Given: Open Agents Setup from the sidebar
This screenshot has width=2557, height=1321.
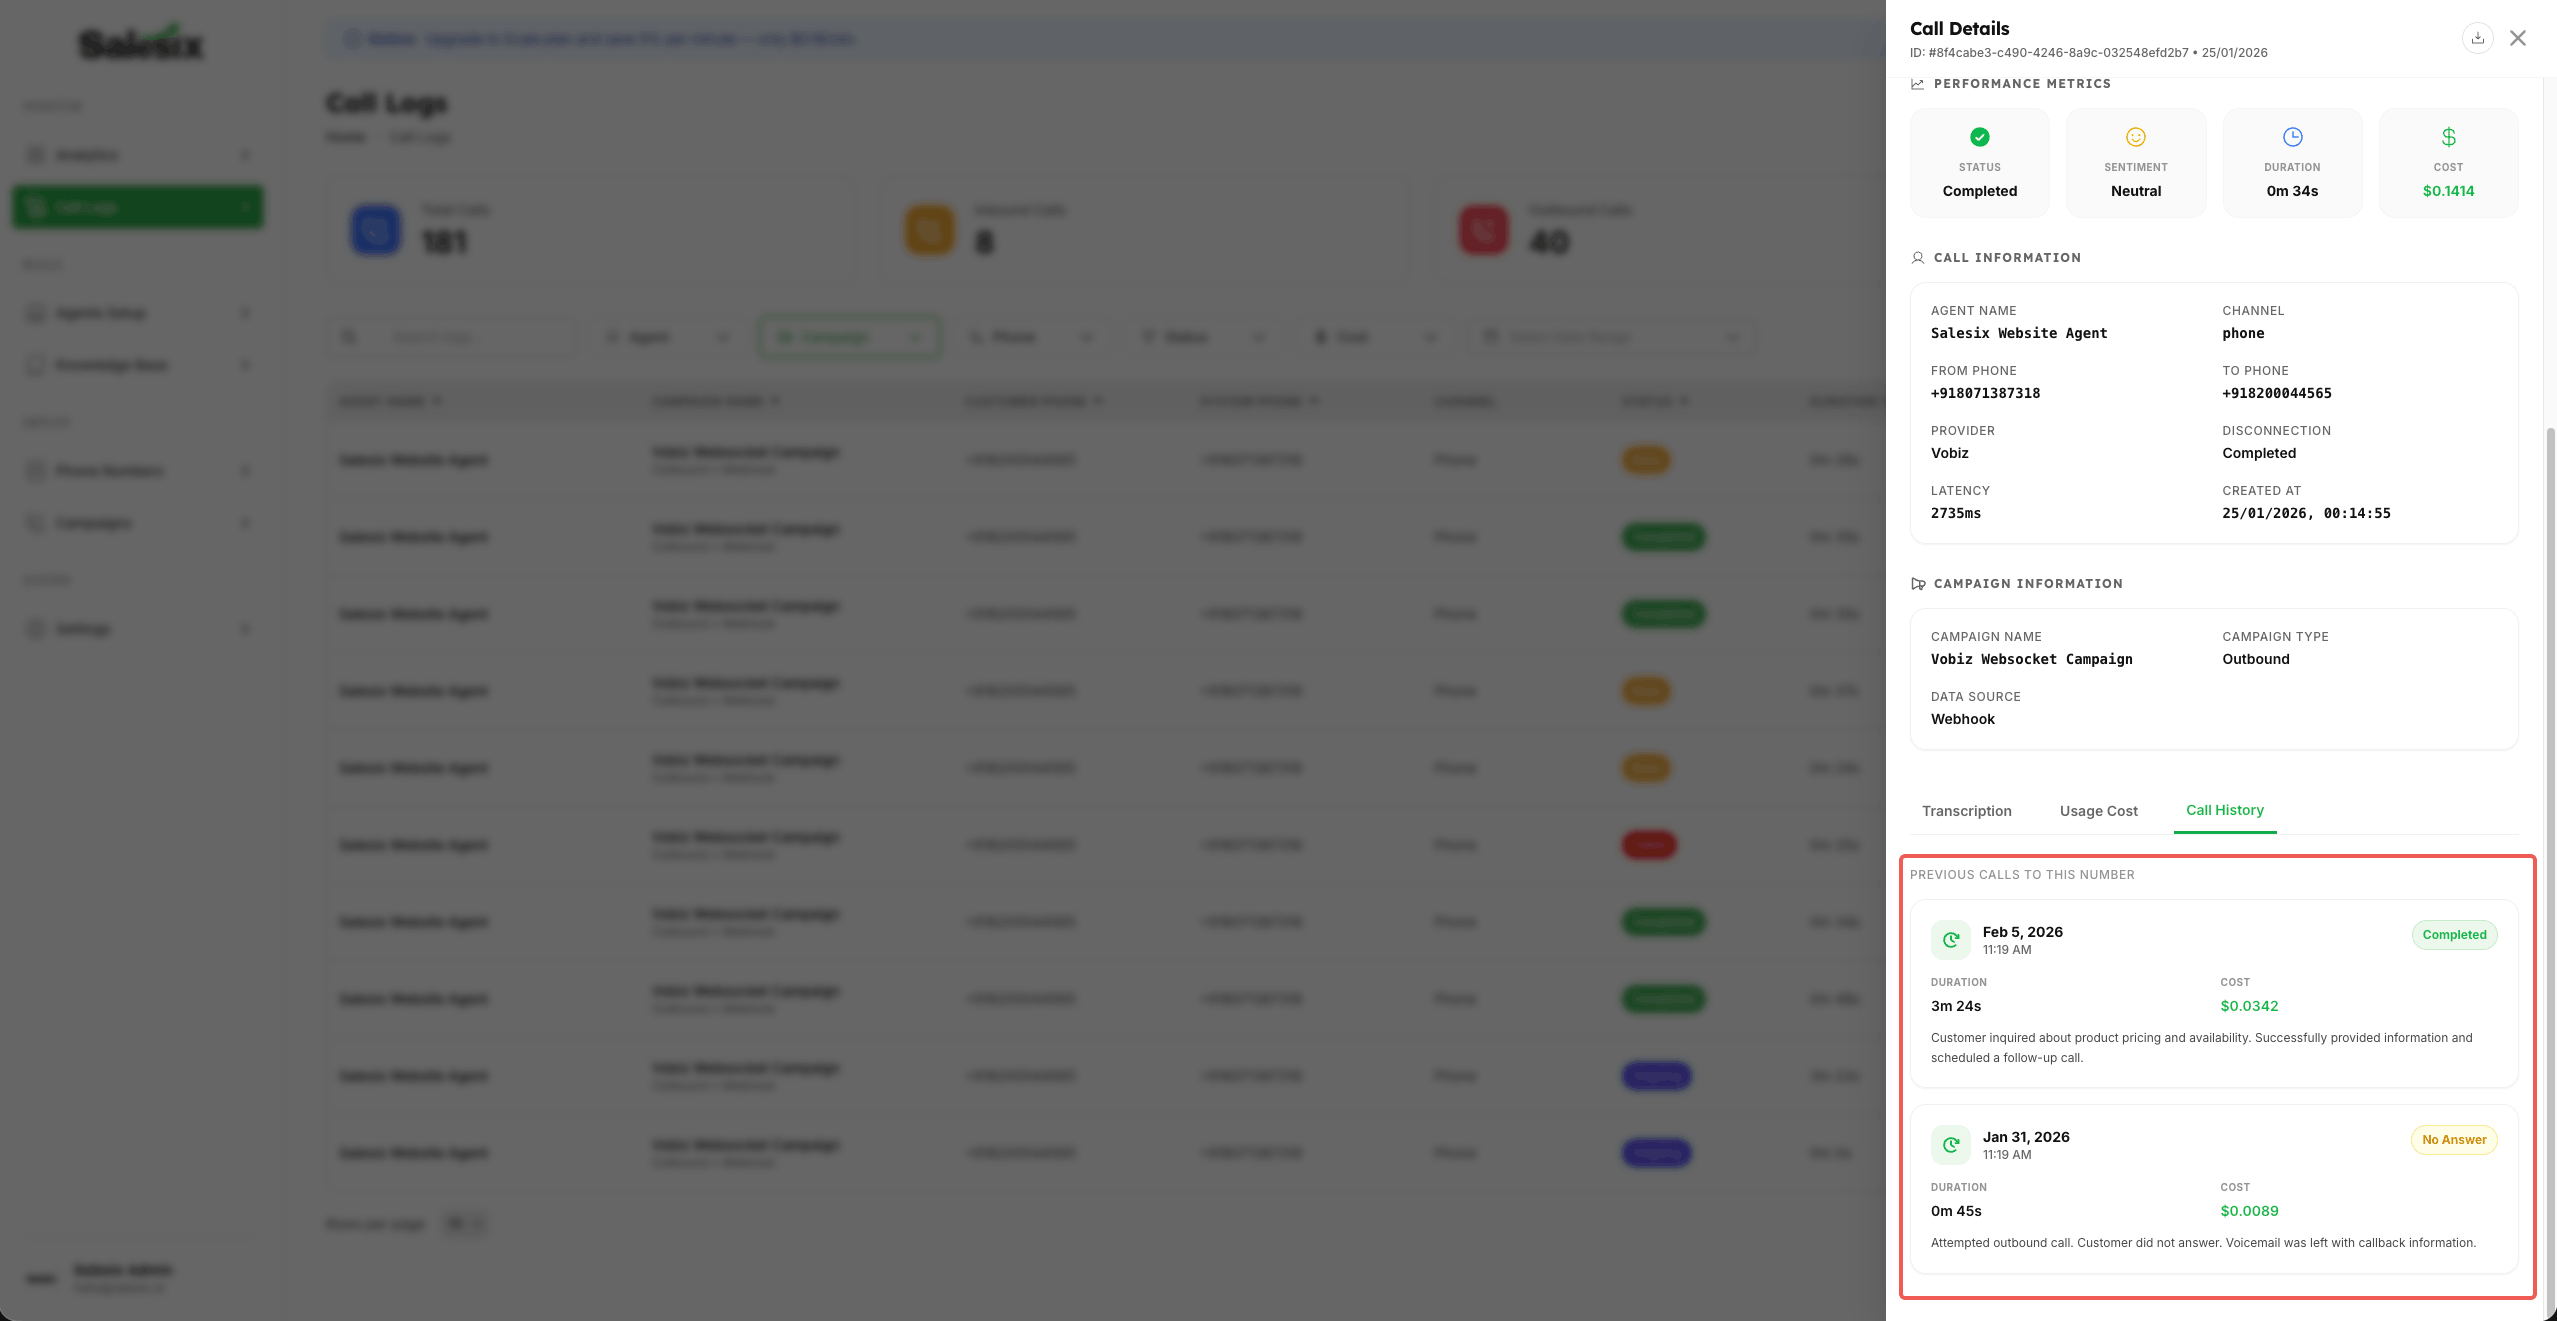Looking at the screenshot, I should (100, 312).
